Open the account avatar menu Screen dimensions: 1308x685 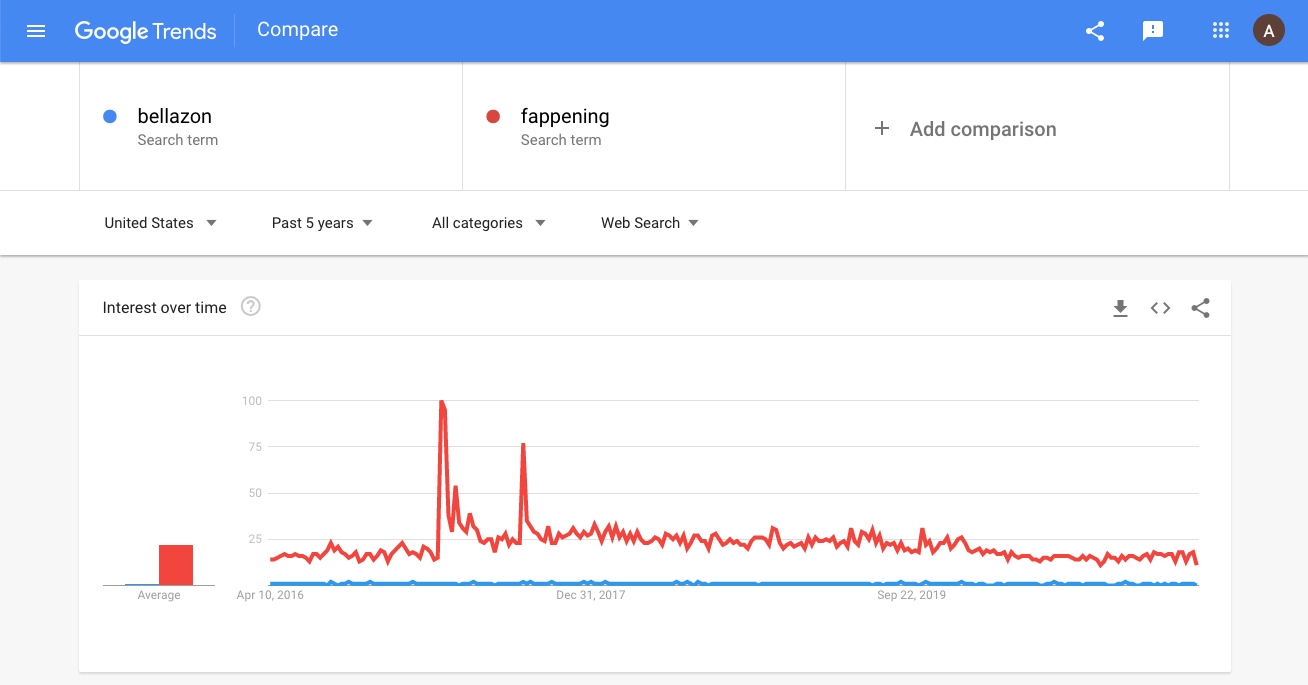pos(1269,31)
